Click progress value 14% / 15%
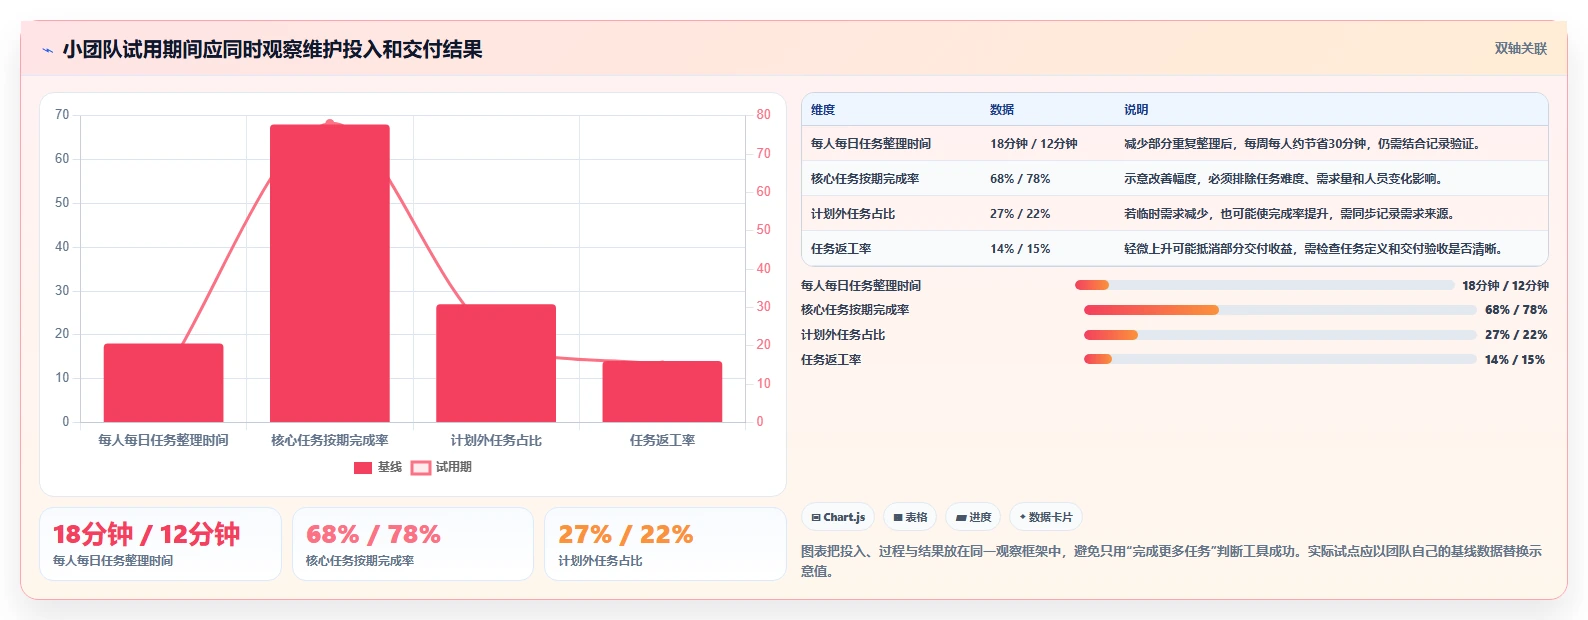The width and height of the screenshot is (1588, 620). coord(1515,360)
